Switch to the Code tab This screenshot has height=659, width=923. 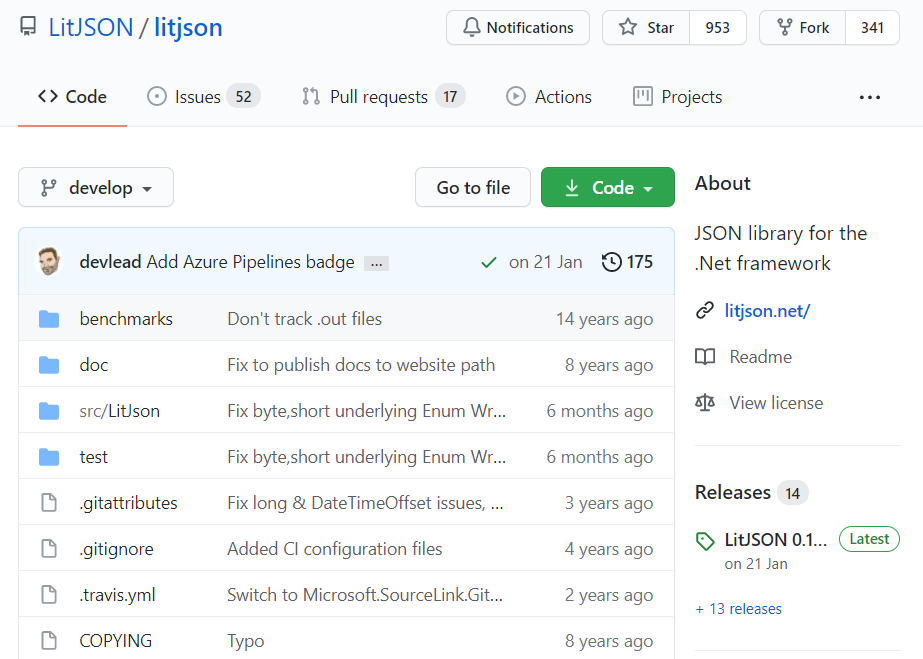click(x=72, y=96)
